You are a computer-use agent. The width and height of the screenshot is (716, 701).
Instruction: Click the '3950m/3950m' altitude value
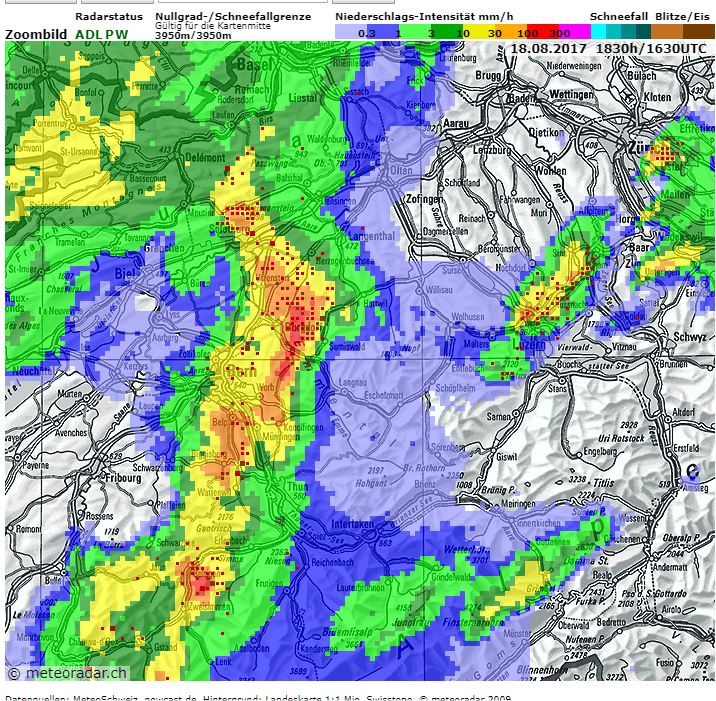(x=193, y=36)
